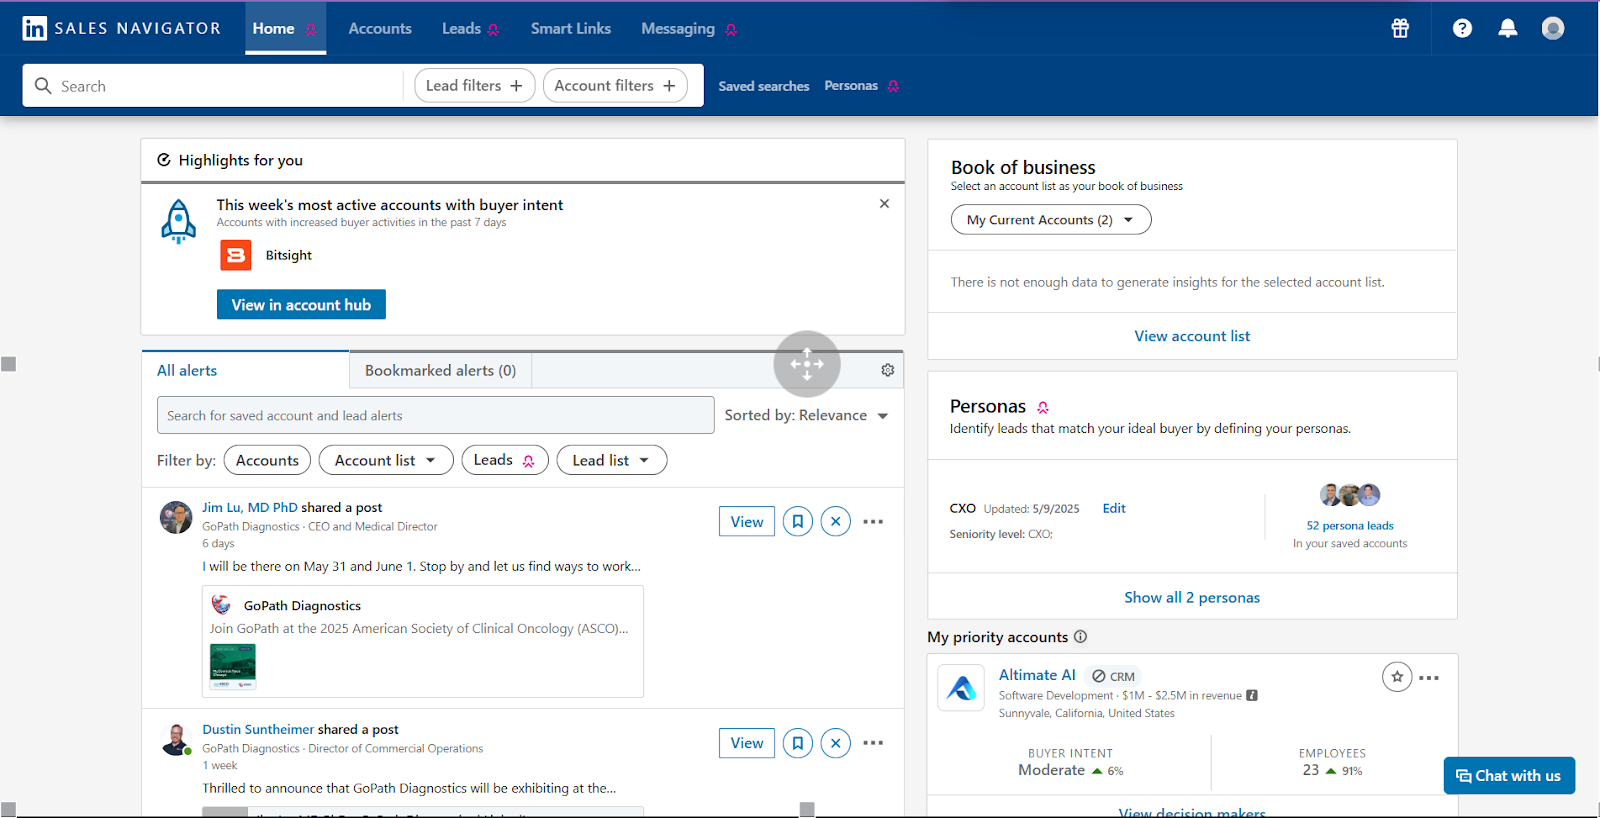Add Account filters
Viewport: 1600px width, 818px height.
click(x=615, y=86)
